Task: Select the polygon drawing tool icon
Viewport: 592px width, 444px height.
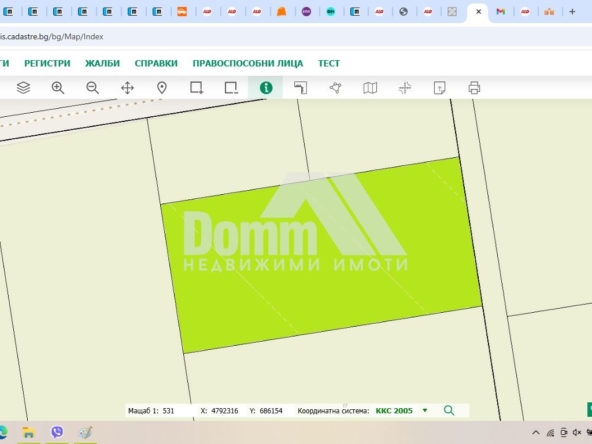Action: (335, 88)
